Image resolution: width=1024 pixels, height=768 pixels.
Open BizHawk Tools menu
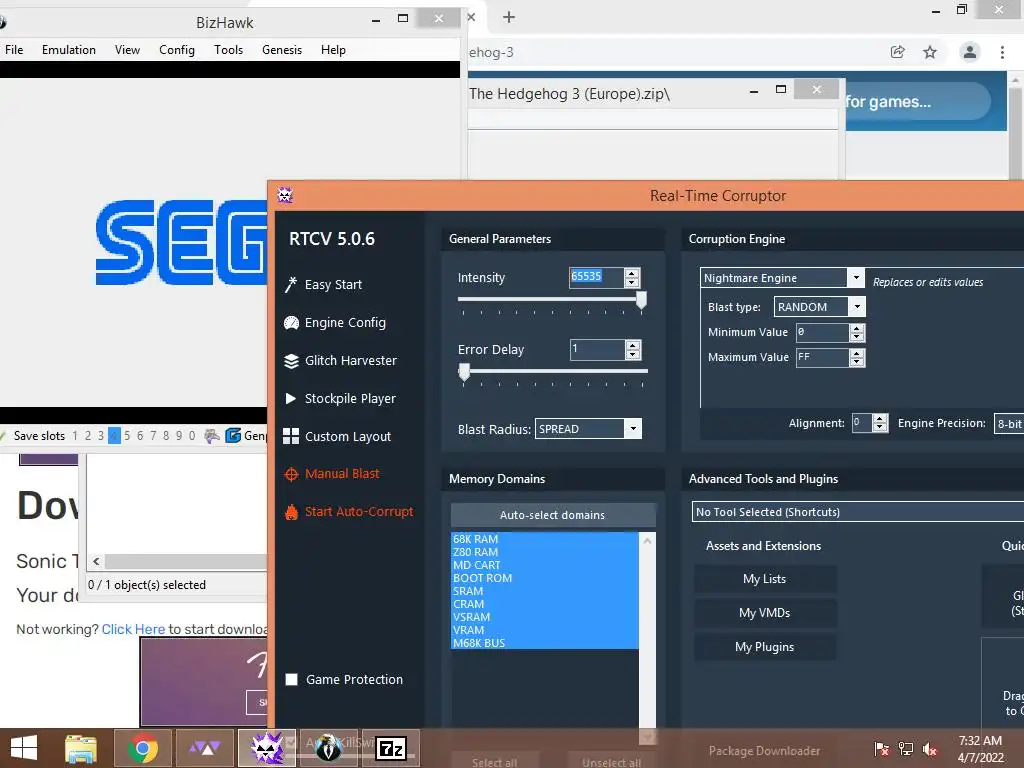229,50
